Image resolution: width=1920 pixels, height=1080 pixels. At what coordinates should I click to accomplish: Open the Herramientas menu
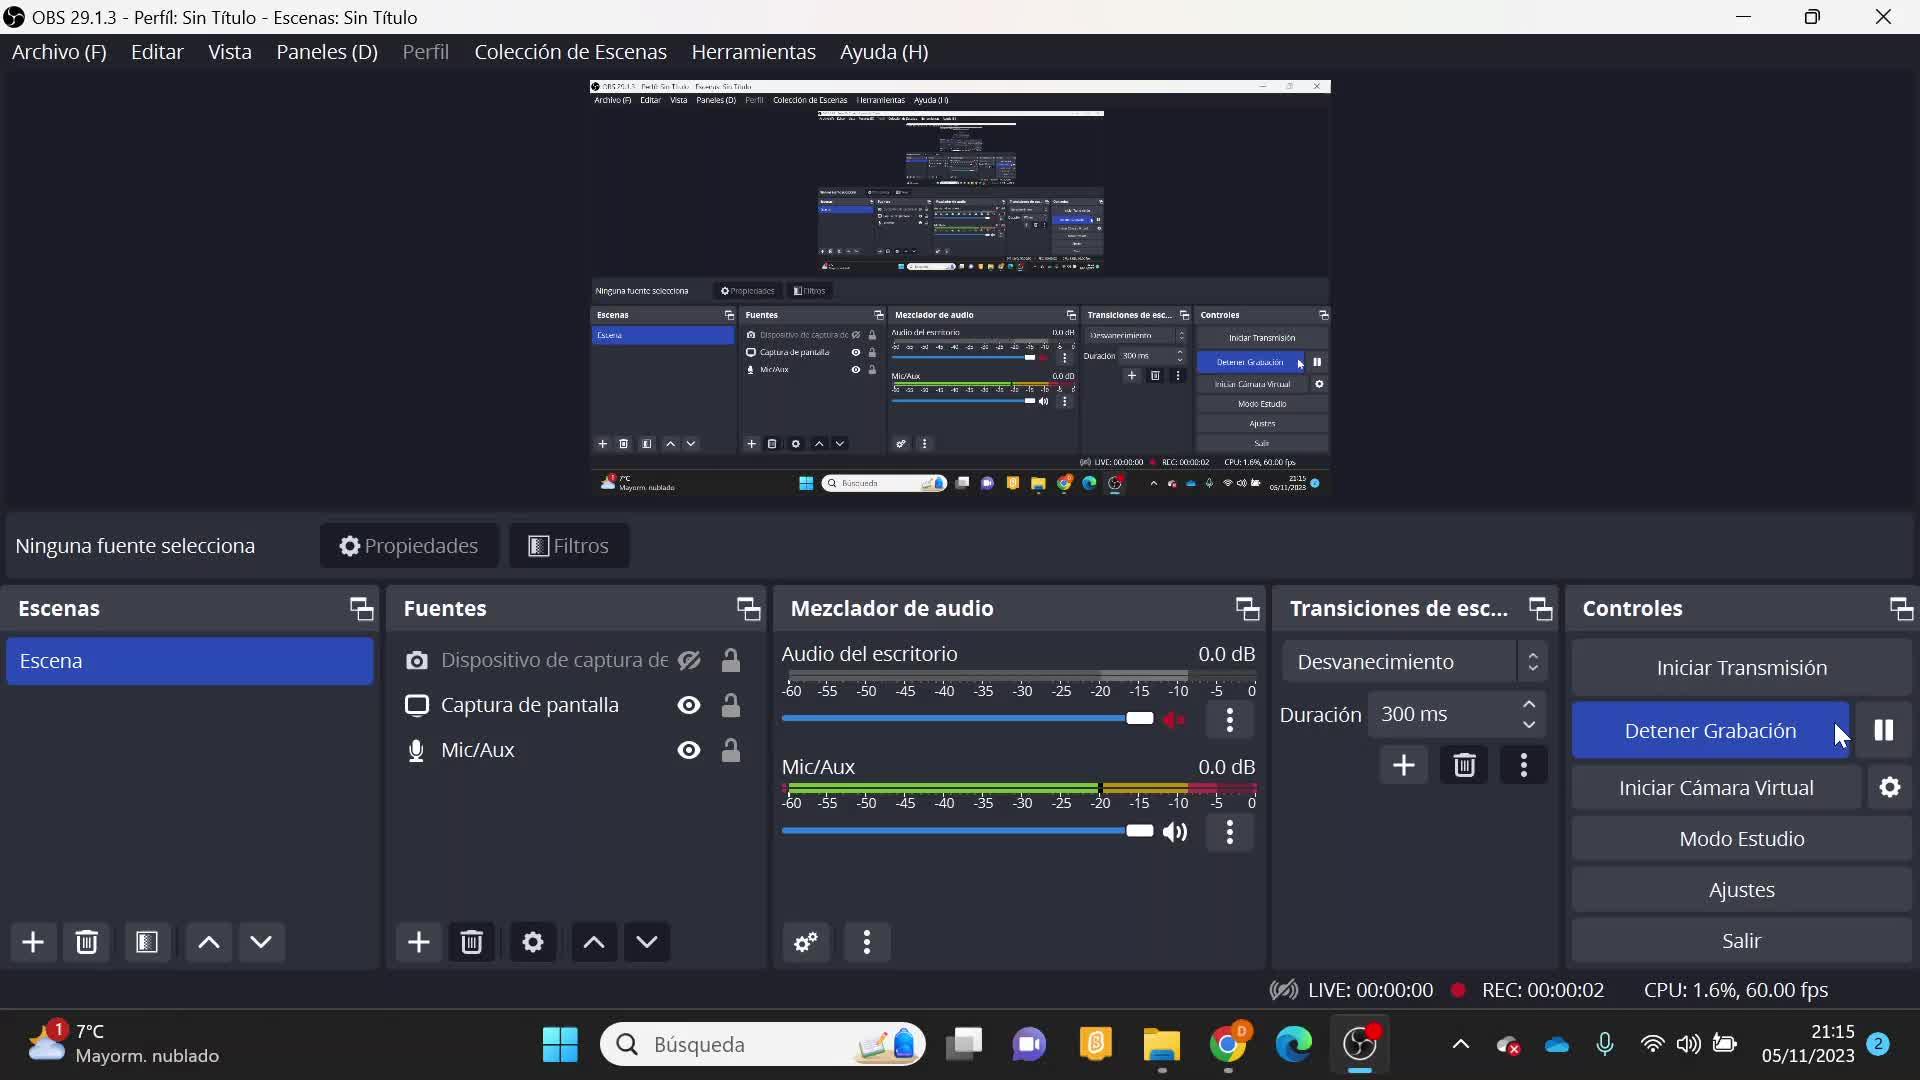click(753, 52)
